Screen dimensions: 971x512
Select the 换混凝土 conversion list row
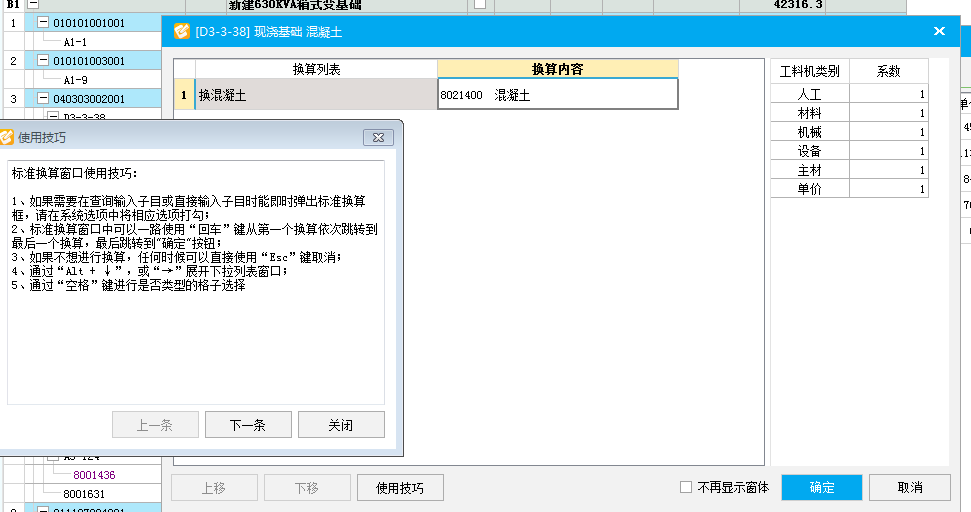click(x=316, y=95)
